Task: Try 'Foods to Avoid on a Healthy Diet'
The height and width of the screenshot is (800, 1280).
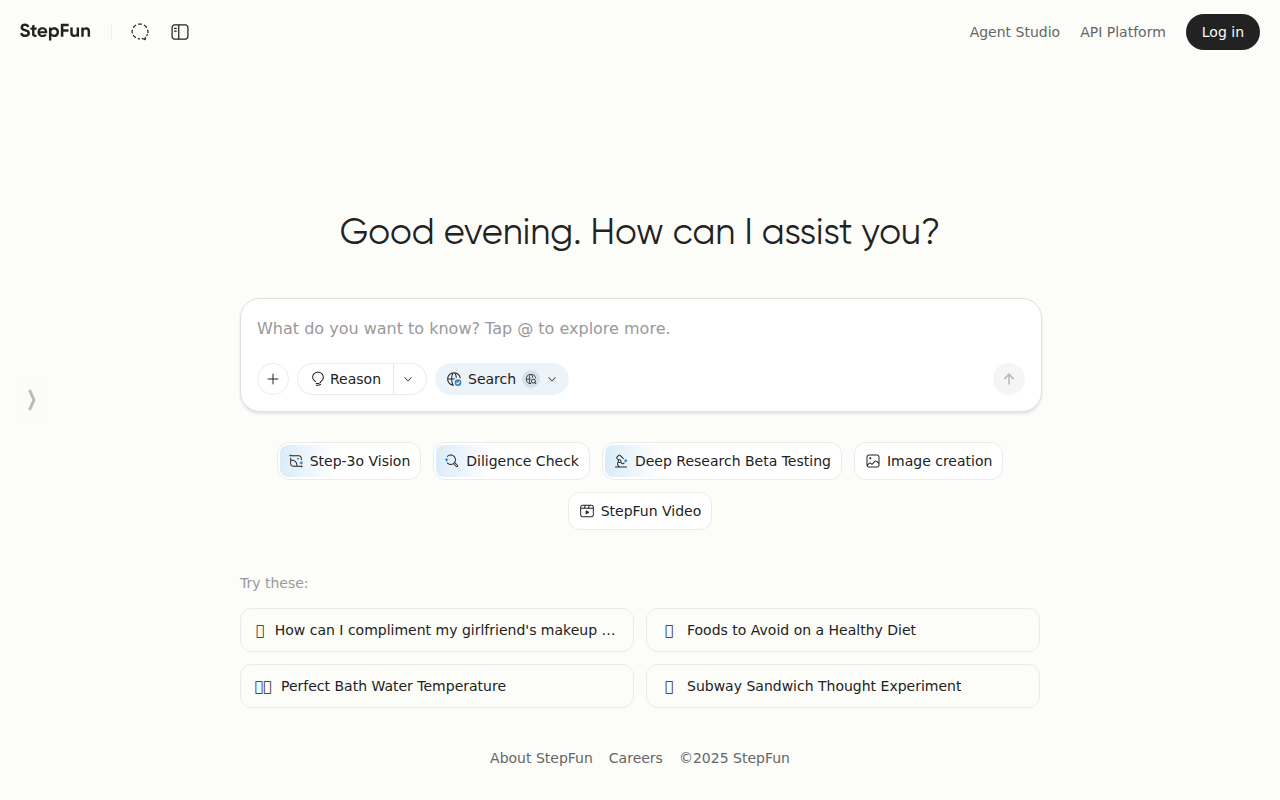Action: coord(843,630)
